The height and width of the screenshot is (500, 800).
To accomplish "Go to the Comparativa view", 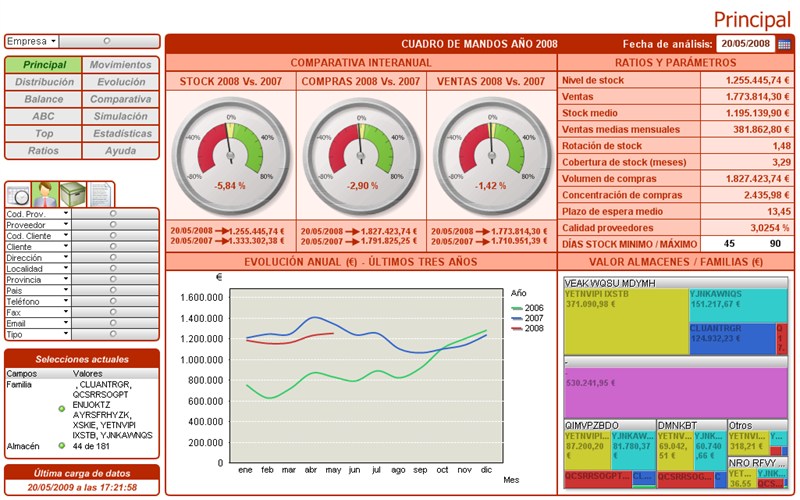I will coord(120,99).
